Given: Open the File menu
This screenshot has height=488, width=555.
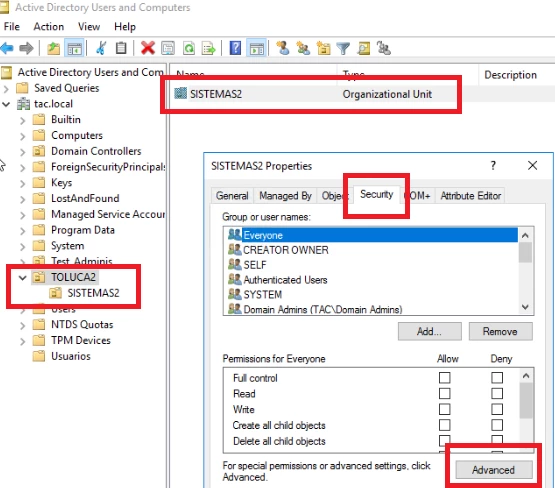Looking at the screenshot, I should 12,27.
